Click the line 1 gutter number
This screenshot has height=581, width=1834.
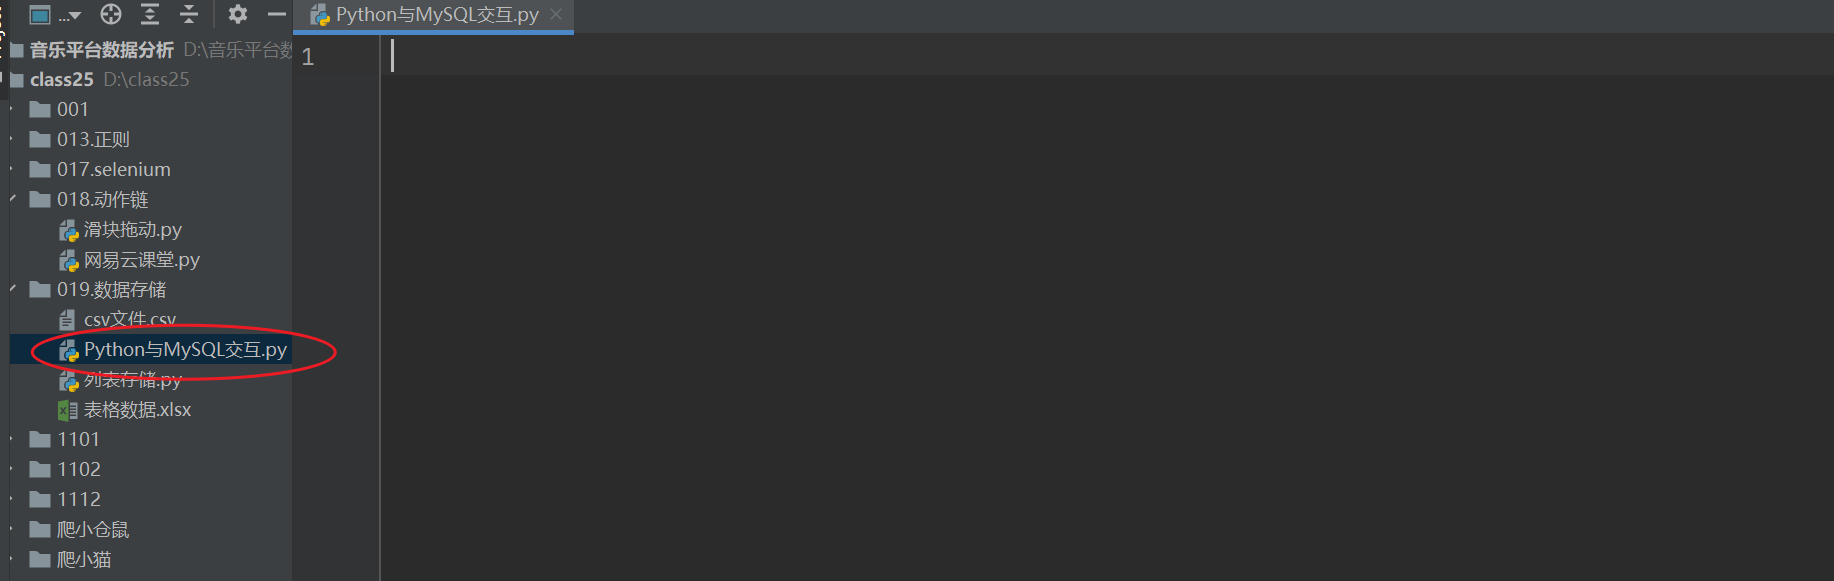coord(308,57)
